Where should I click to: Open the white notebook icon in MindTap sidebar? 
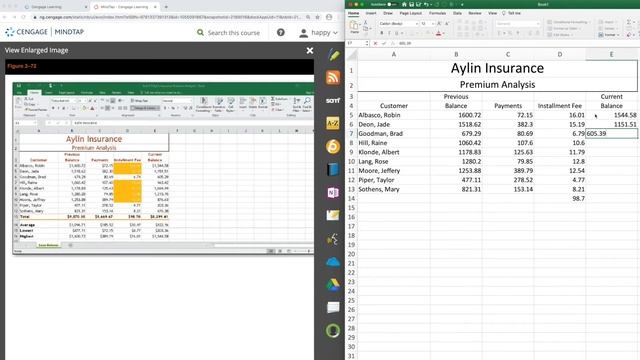point(333,307)
